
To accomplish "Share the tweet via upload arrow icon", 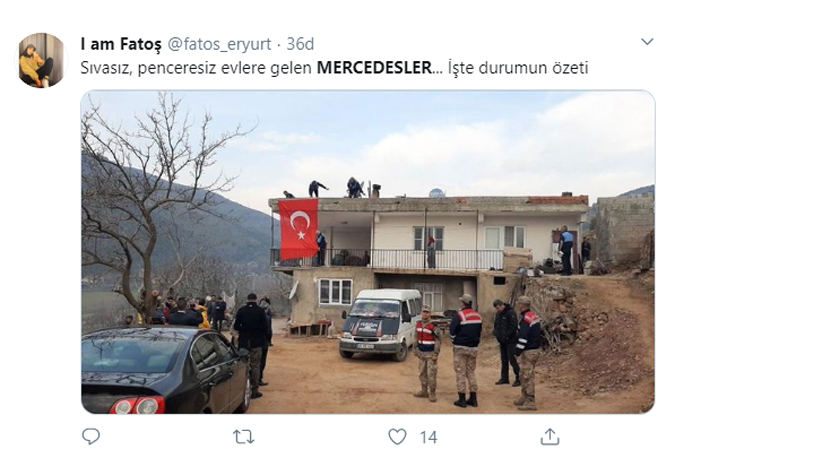I will click(x=550, y=437).
